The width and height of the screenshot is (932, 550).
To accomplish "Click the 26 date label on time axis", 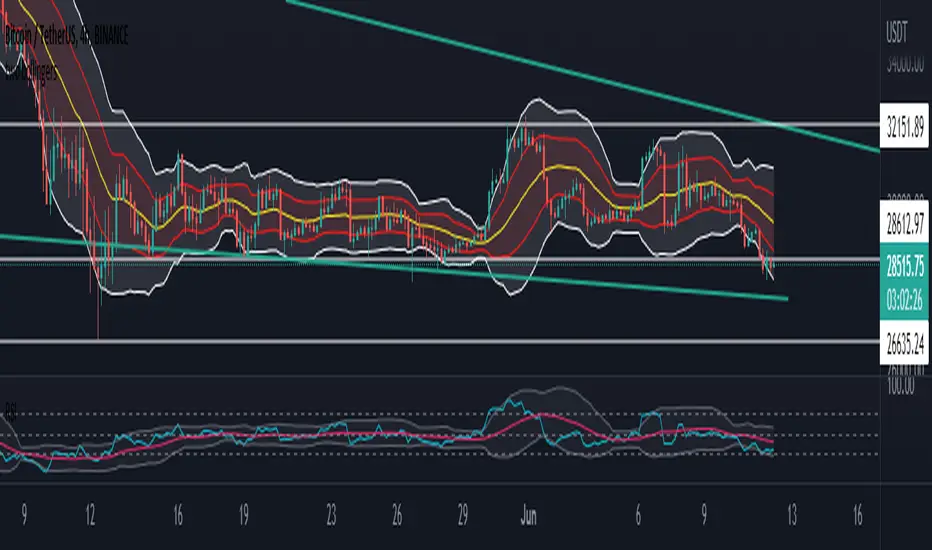I will click(397, 516).
